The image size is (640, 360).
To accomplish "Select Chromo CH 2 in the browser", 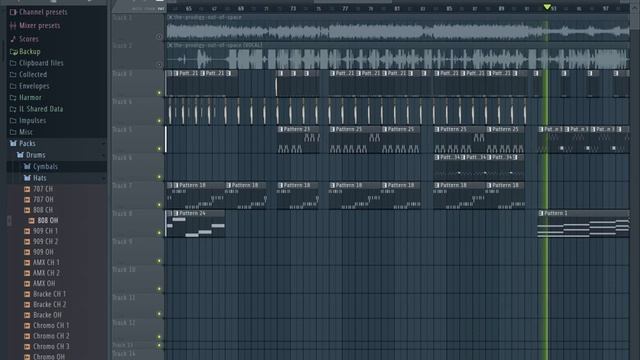I will click(x=51, y=336).
